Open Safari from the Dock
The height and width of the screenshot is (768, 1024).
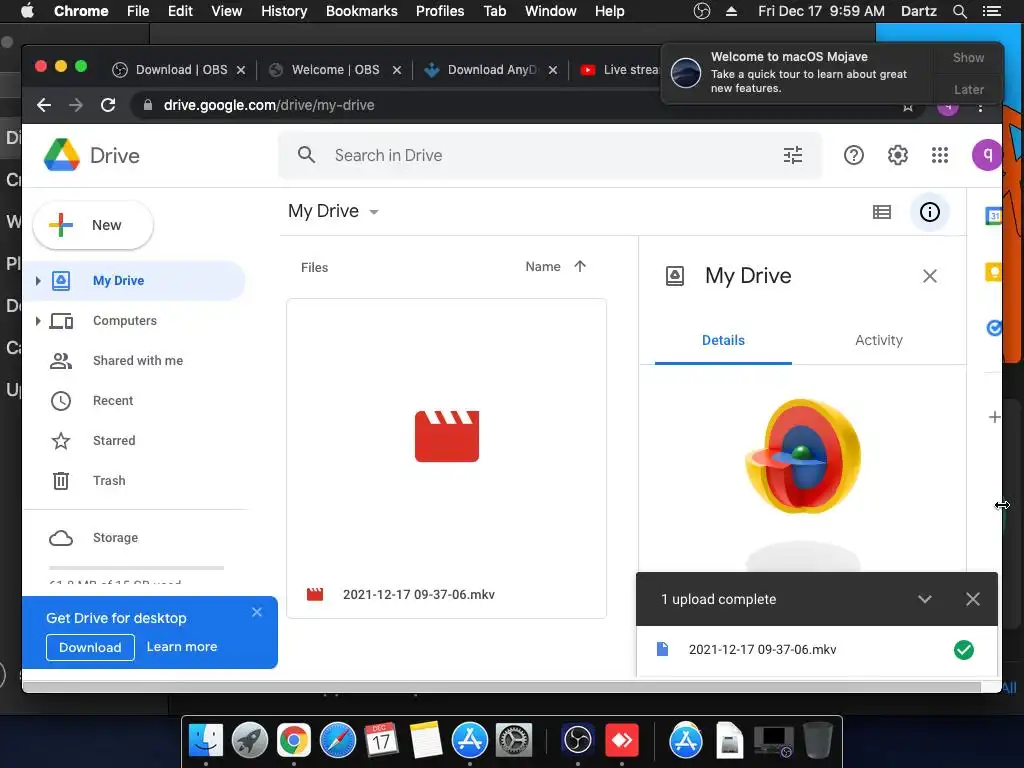[x=338, y=741]
